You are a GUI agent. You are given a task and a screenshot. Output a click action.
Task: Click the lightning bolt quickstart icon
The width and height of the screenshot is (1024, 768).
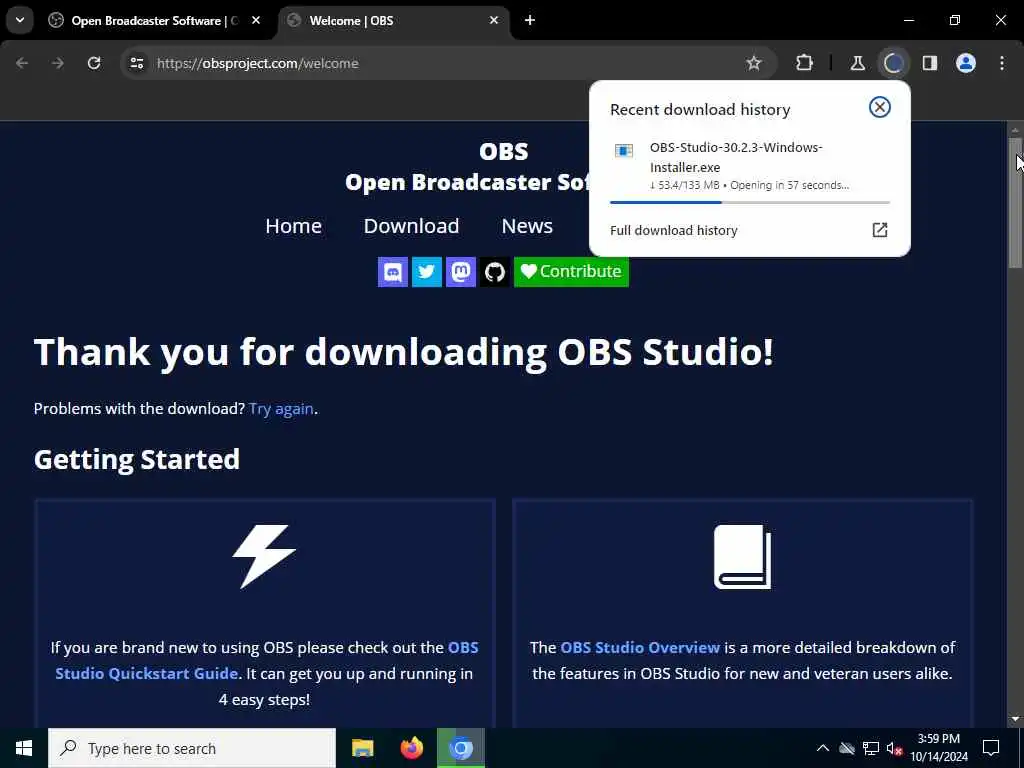tap(264, 556)
